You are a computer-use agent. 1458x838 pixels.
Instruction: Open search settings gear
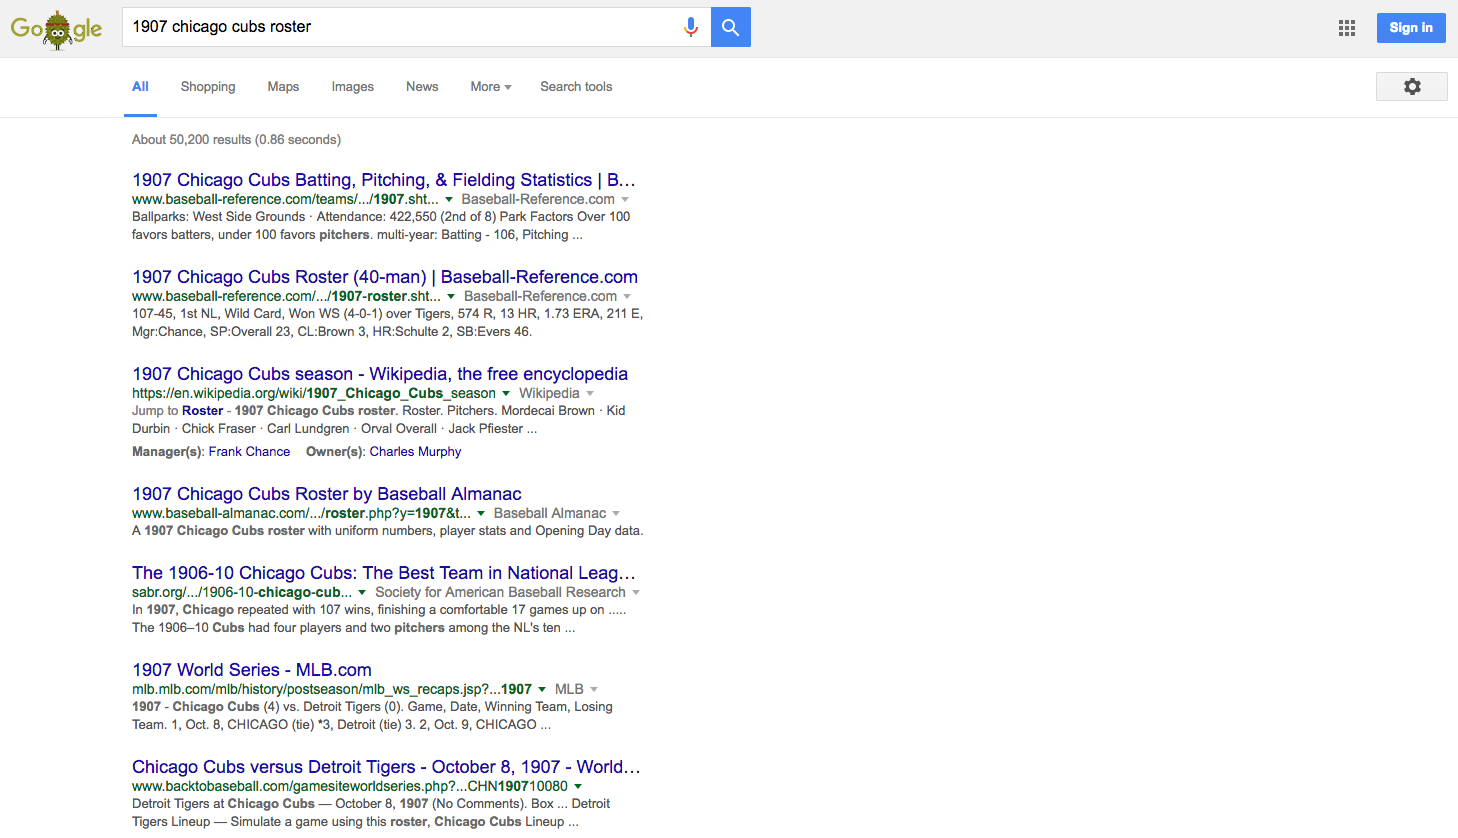tap(1412, 87)
